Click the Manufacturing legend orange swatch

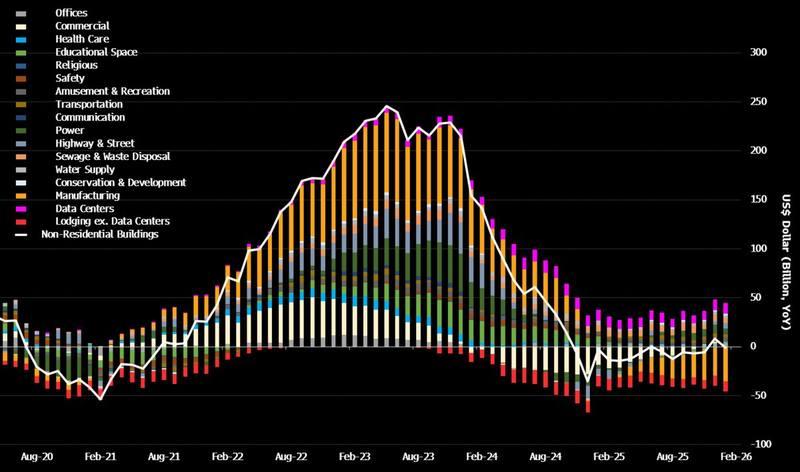[x=21, y=196]
